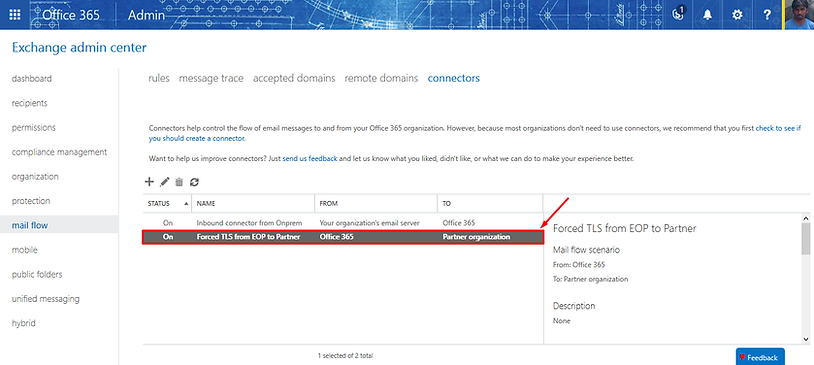This screenshot has height=365, width=814.
Task: Switch to the message trace tab
Action: pos(211,78)
